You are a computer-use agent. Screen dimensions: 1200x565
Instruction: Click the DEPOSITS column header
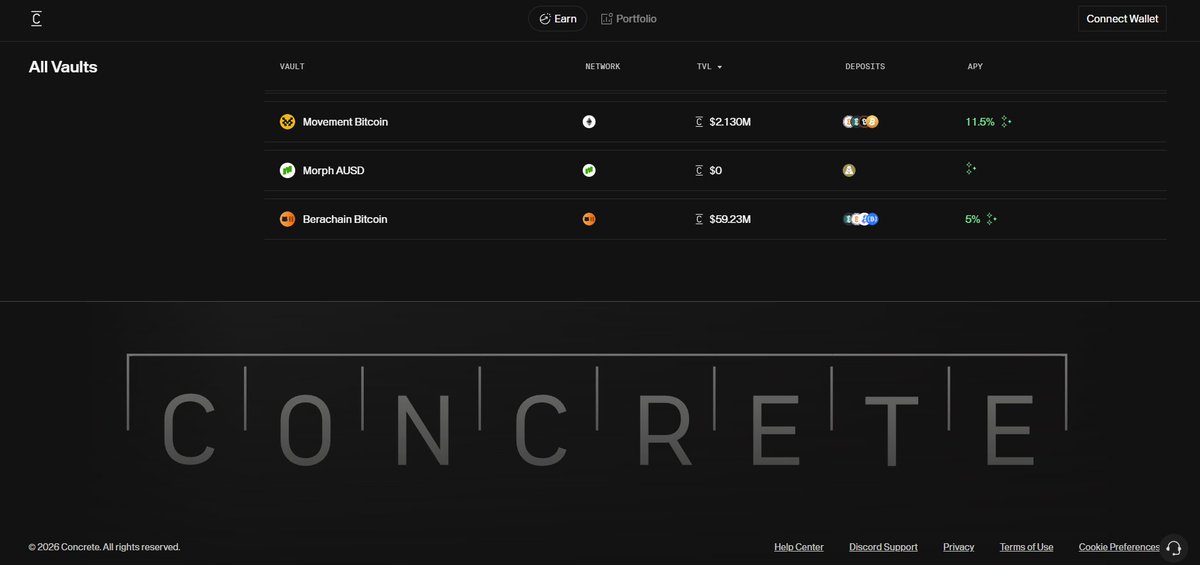(865, 67)
